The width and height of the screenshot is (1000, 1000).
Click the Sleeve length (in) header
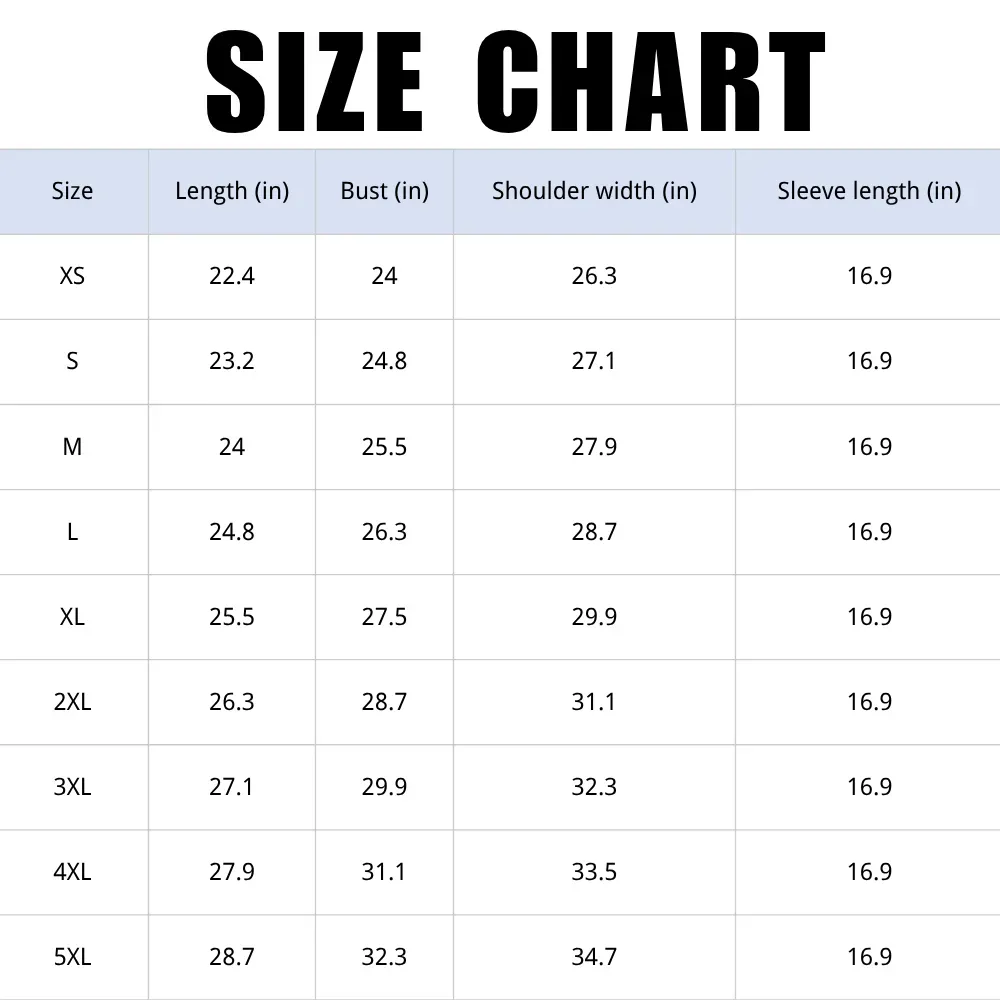coord(869,191)
